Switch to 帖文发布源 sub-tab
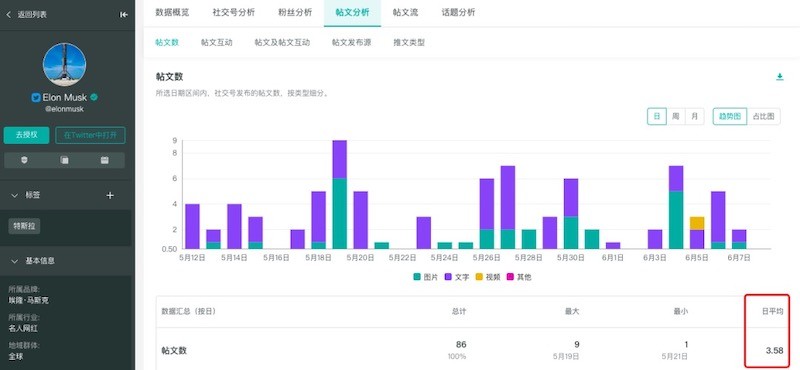800x370 pixels. [352, 43]
